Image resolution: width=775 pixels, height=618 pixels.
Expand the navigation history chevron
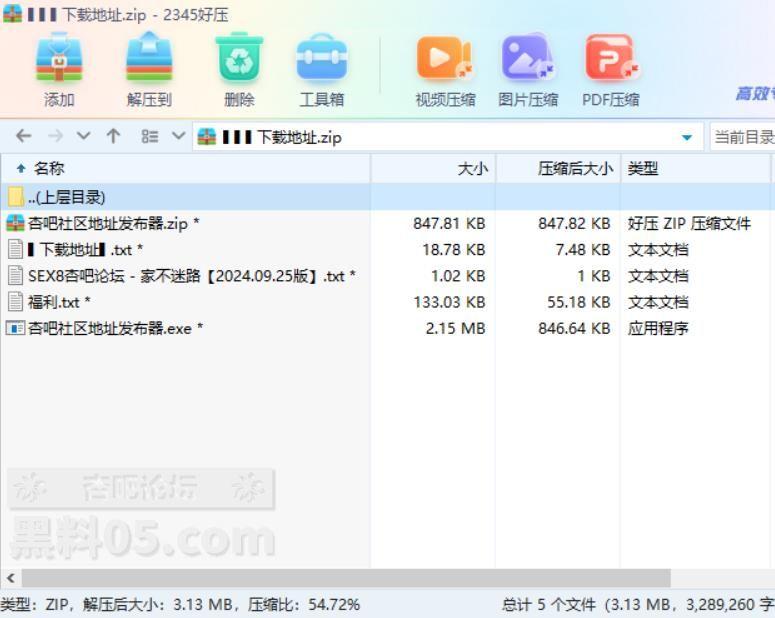point(84,137)
